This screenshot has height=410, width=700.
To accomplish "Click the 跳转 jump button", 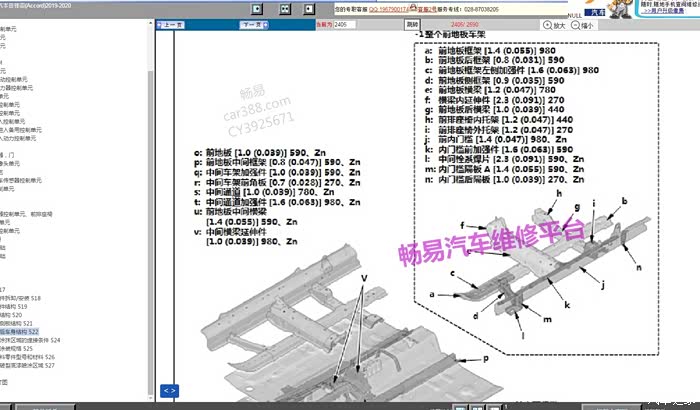I will [412, 25].
